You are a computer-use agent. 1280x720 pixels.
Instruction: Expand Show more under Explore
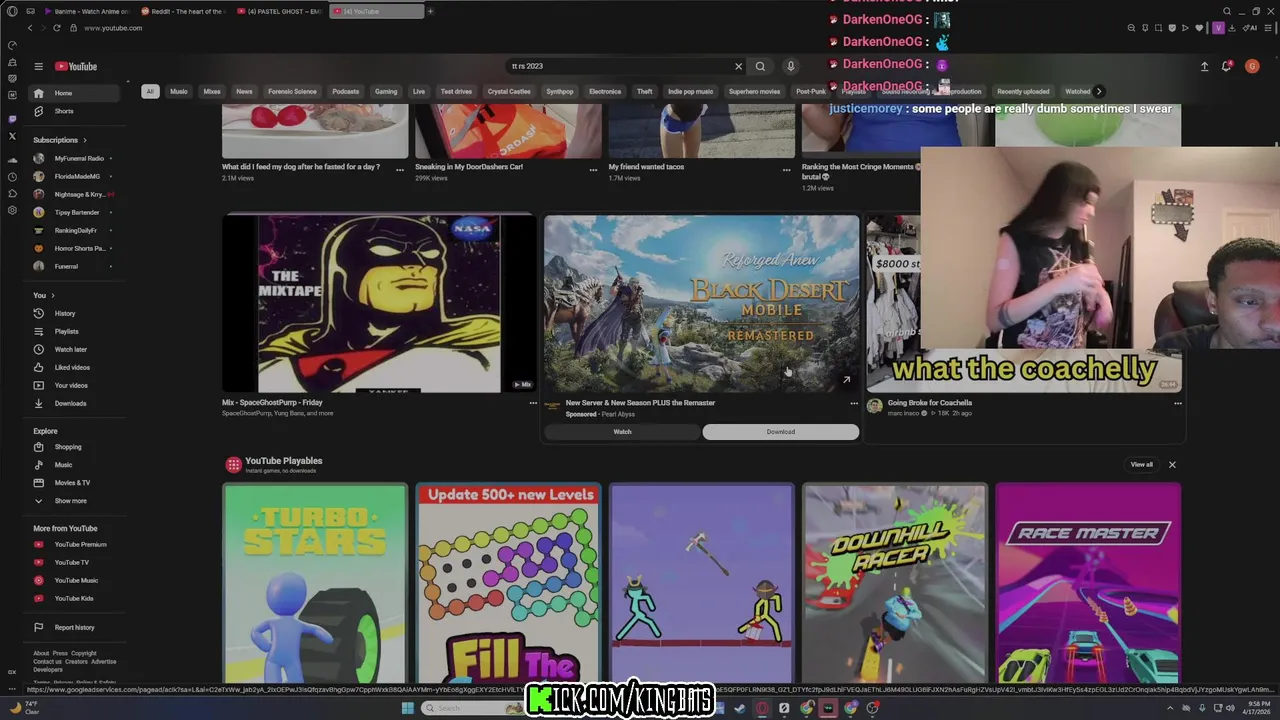click(x=74, y=501)
